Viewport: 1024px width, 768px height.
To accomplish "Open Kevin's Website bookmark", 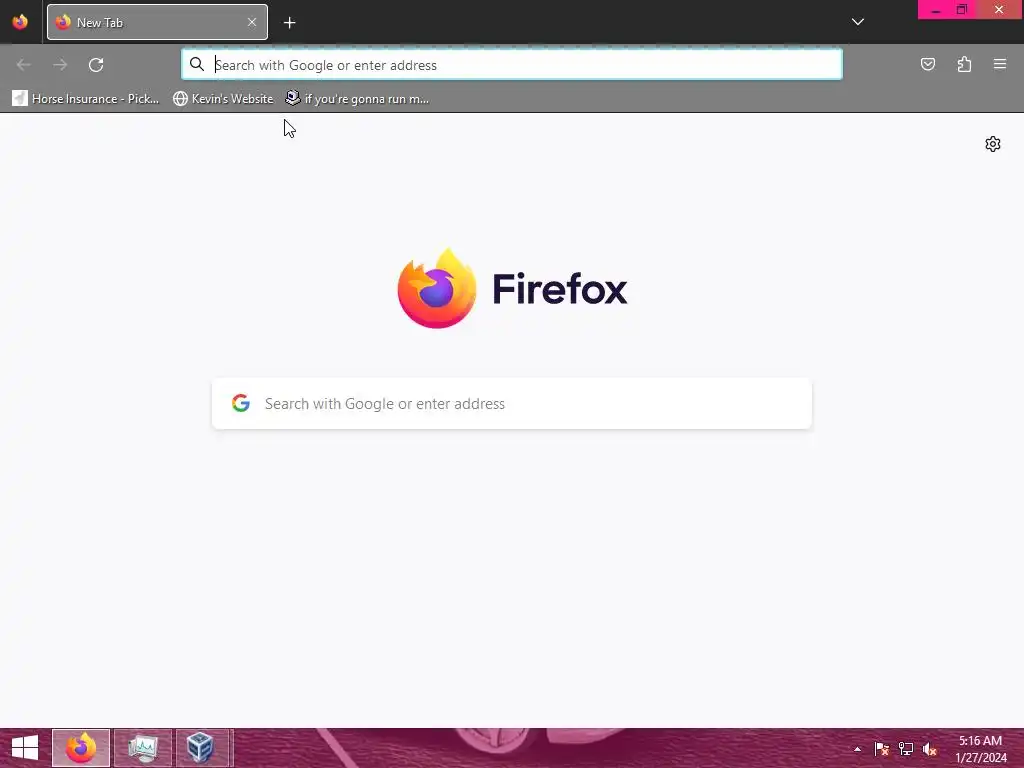I will [x=223, y=99].
